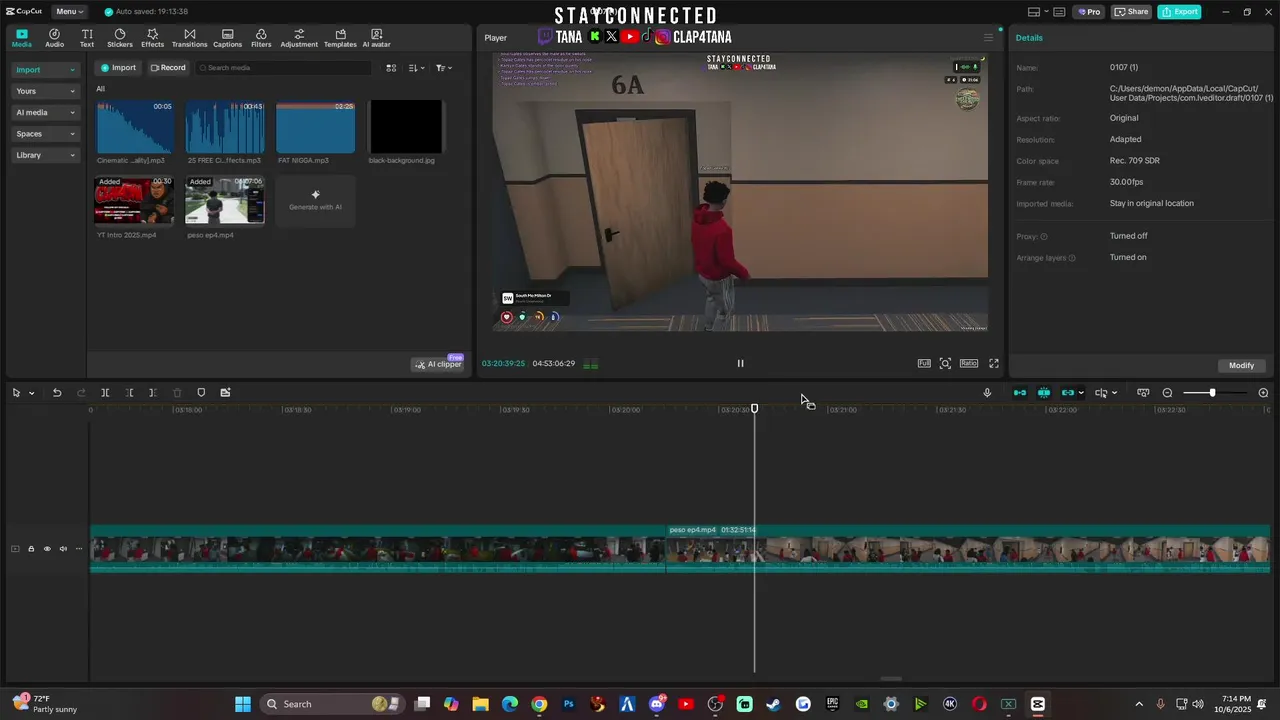
Task: Toggle main track magnet
Action: coord(1020,393)
